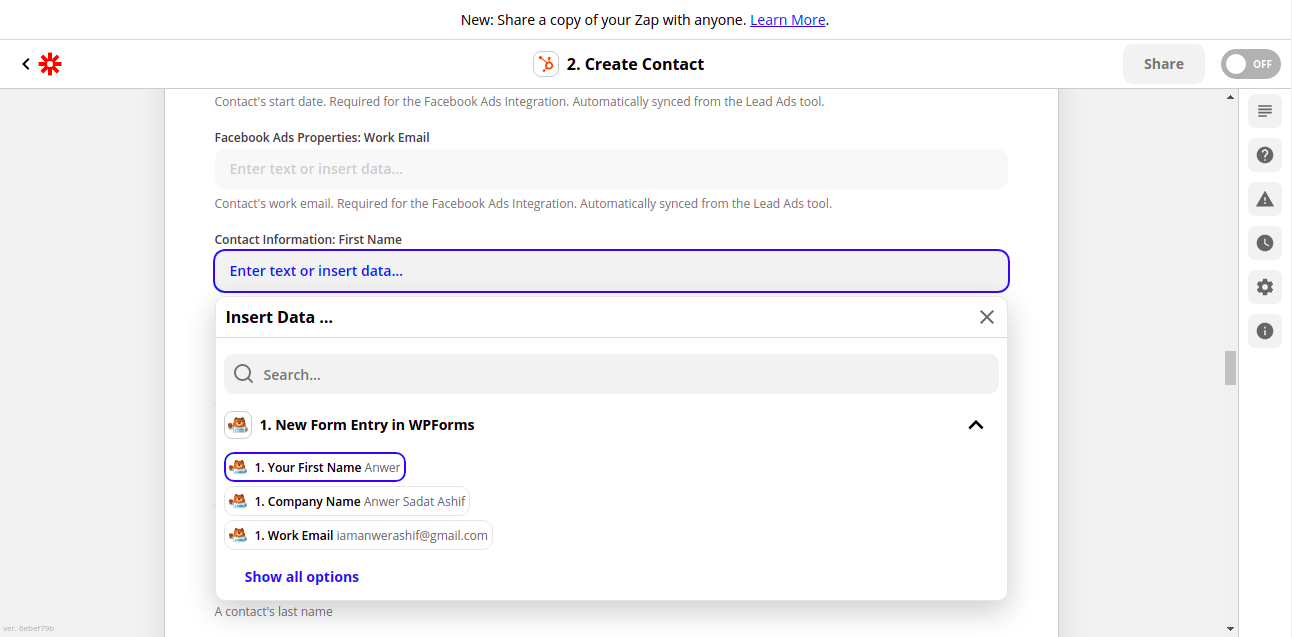Open the gear settings icon
Screen dimensions: 1292x637
(x=1265, y=287)
